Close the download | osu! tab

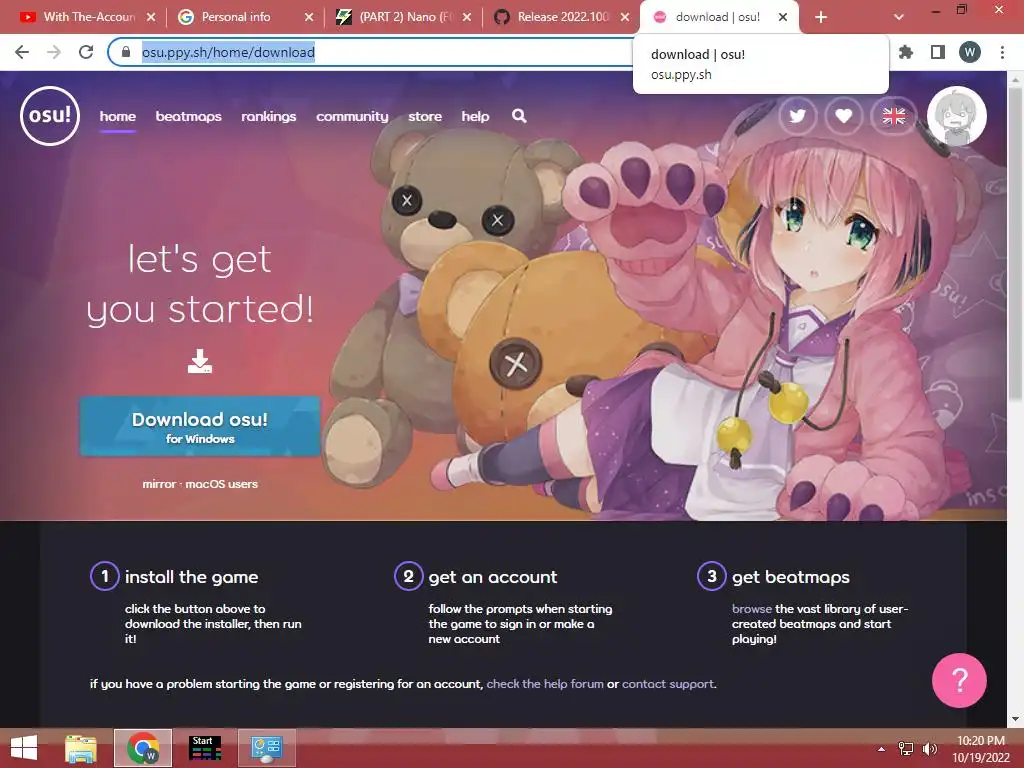[x=783, y=17]
